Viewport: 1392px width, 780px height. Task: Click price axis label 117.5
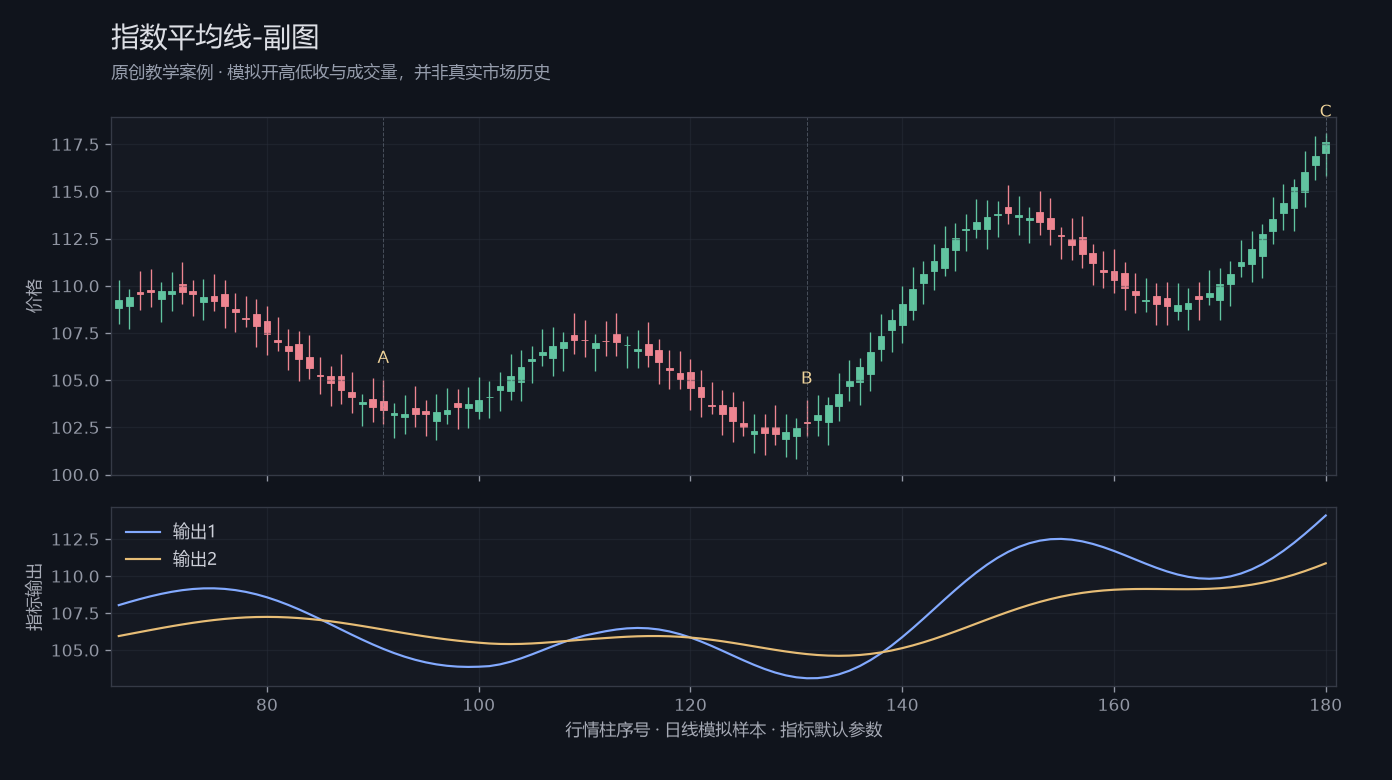[x=75, y=145]
